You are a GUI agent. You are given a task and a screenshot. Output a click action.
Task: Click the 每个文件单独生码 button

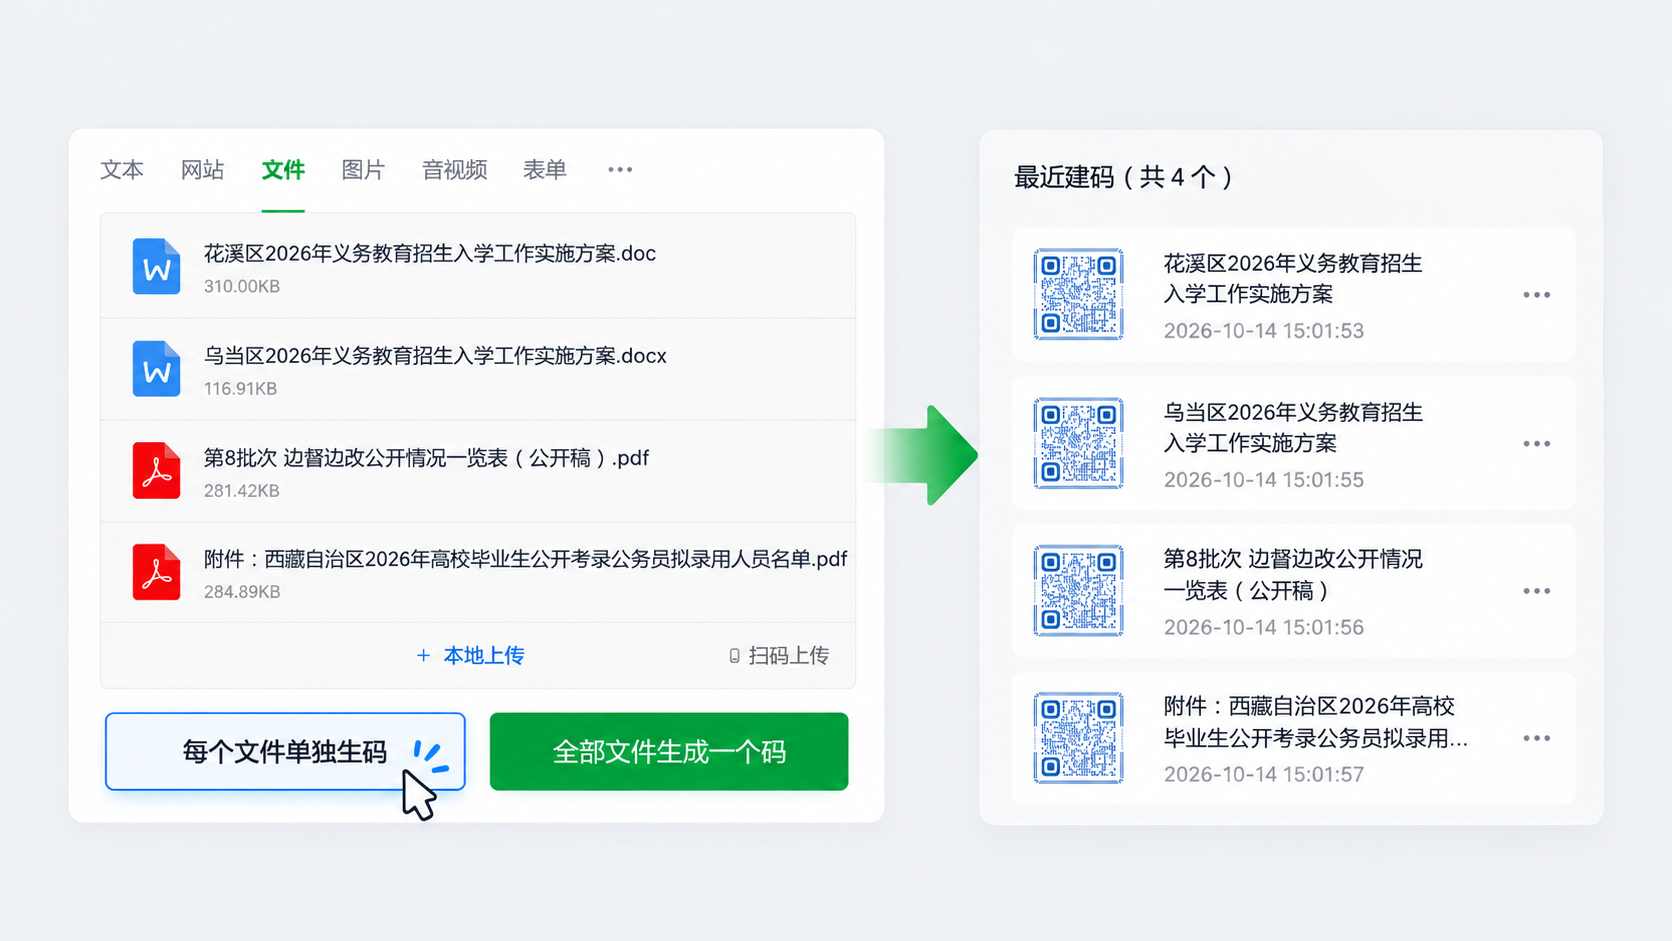pyautogui.click(x=285, y=752)
